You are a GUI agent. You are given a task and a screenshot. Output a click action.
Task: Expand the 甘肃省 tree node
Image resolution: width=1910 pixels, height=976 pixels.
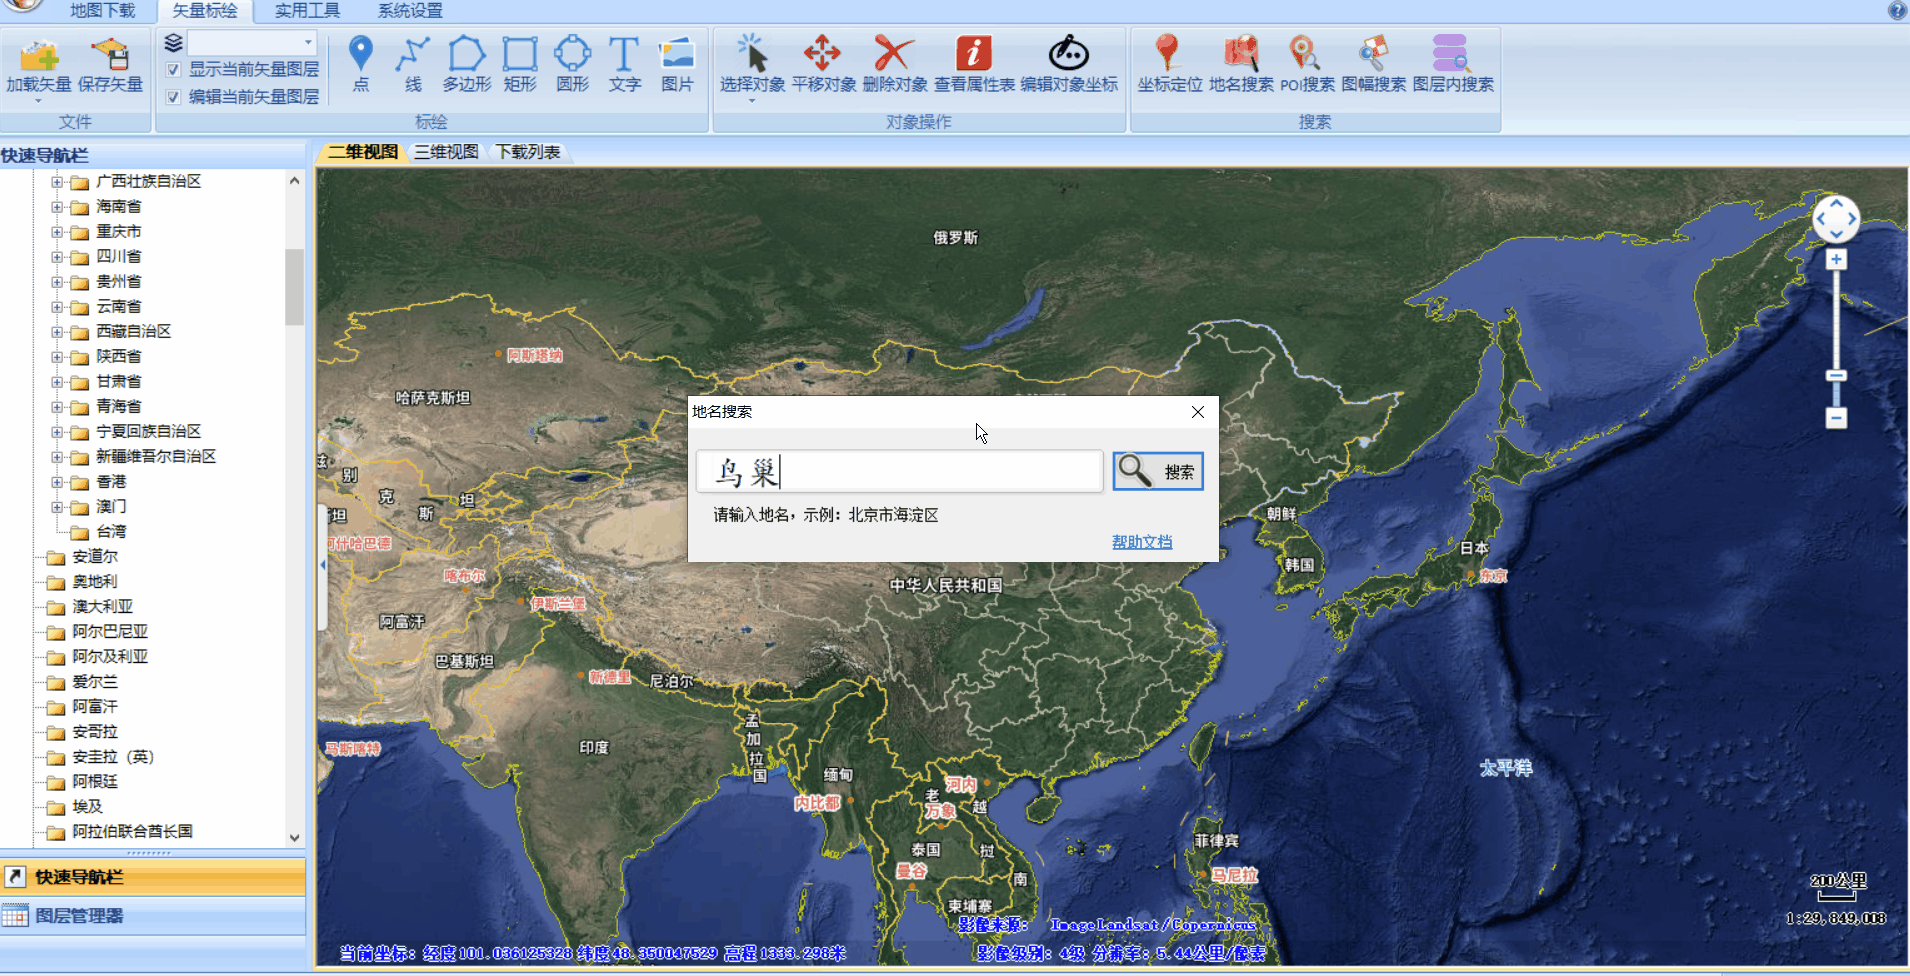click(57, 382)
